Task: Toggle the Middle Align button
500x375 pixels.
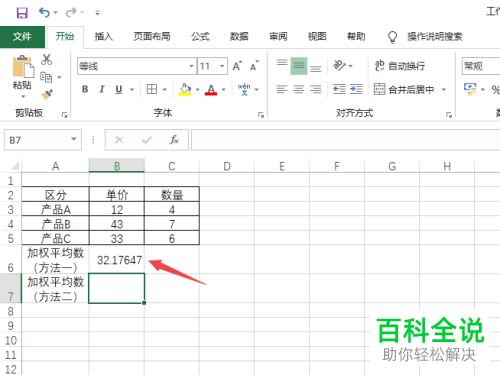Action: 299,66
